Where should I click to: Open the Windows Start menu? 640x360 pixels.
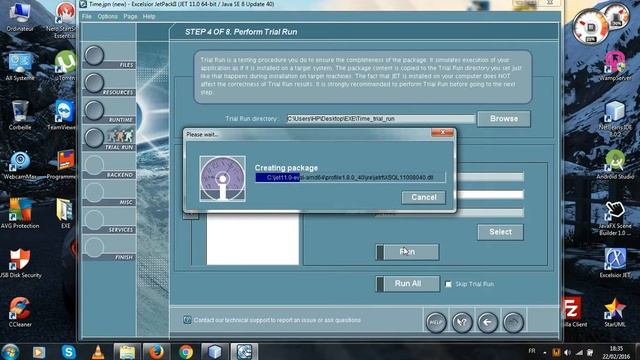pos(10,351)
